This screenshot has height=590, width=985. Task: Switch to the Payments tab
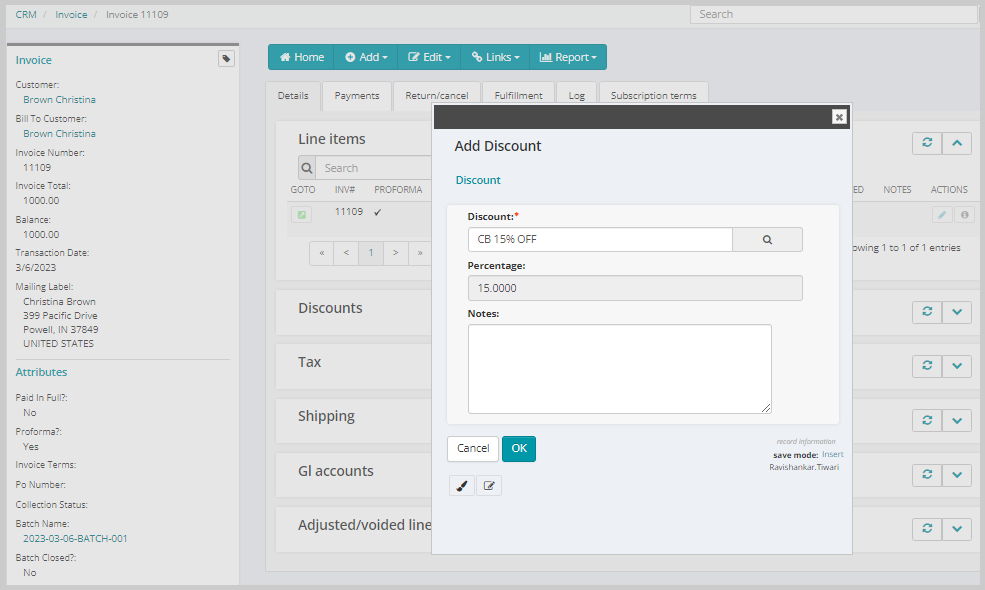[x=357, y=96]
